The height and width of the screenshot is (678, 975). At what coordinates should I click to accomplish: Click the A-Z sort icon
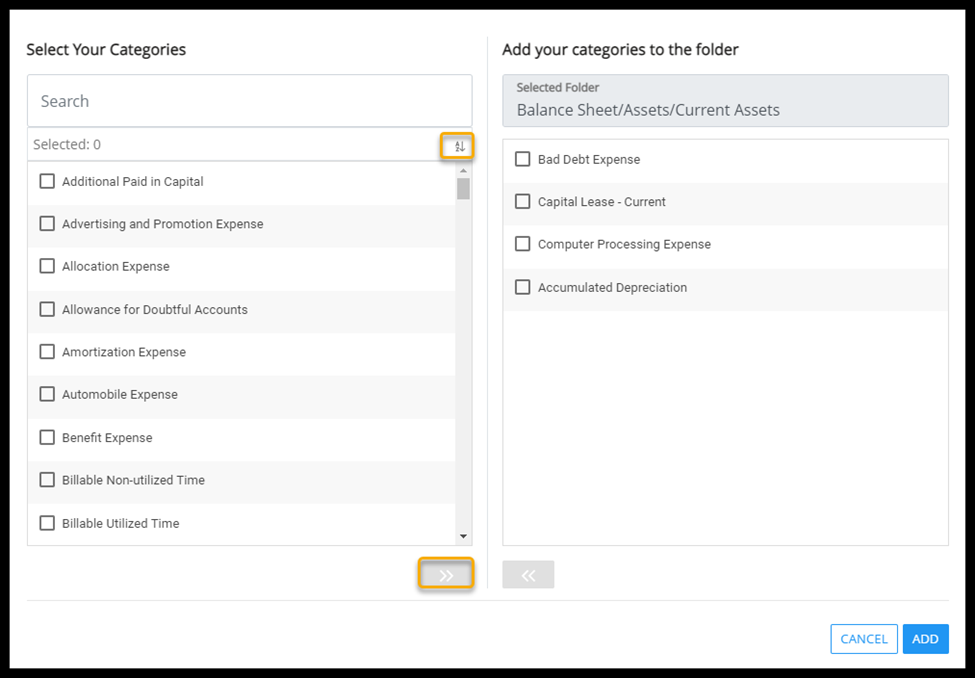pos(459,146)
